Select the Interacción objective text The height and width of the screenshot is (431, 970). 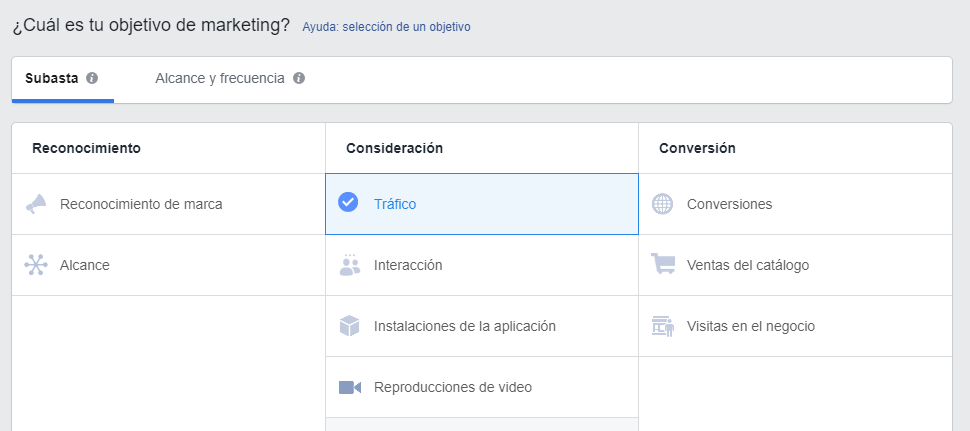408,265
